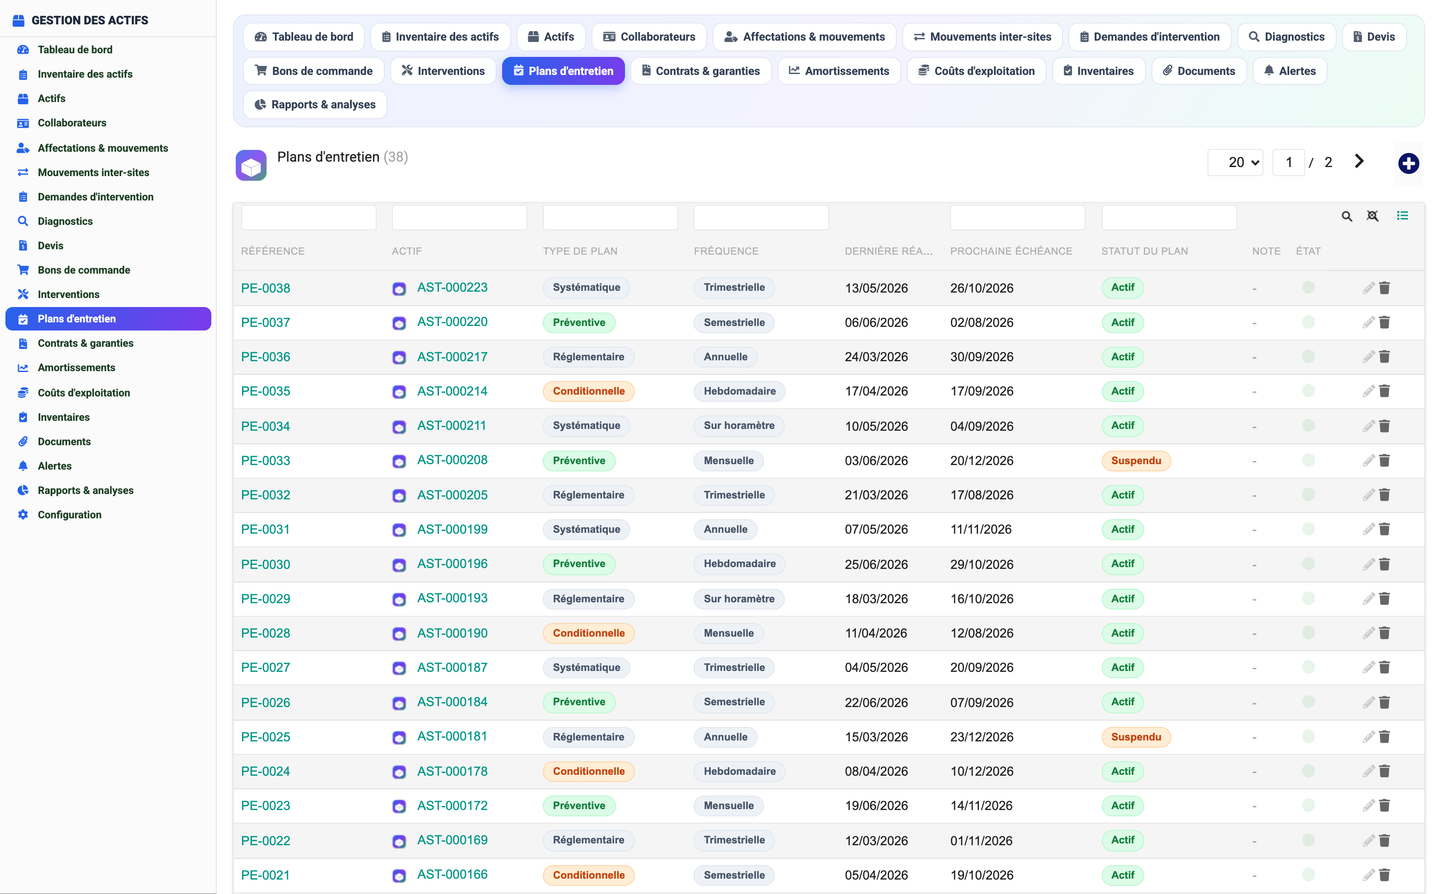This screenshot has height=894, width=1445.
Task: Open Diagnostics in the left sidebar
Action: [x=65, y=221]
